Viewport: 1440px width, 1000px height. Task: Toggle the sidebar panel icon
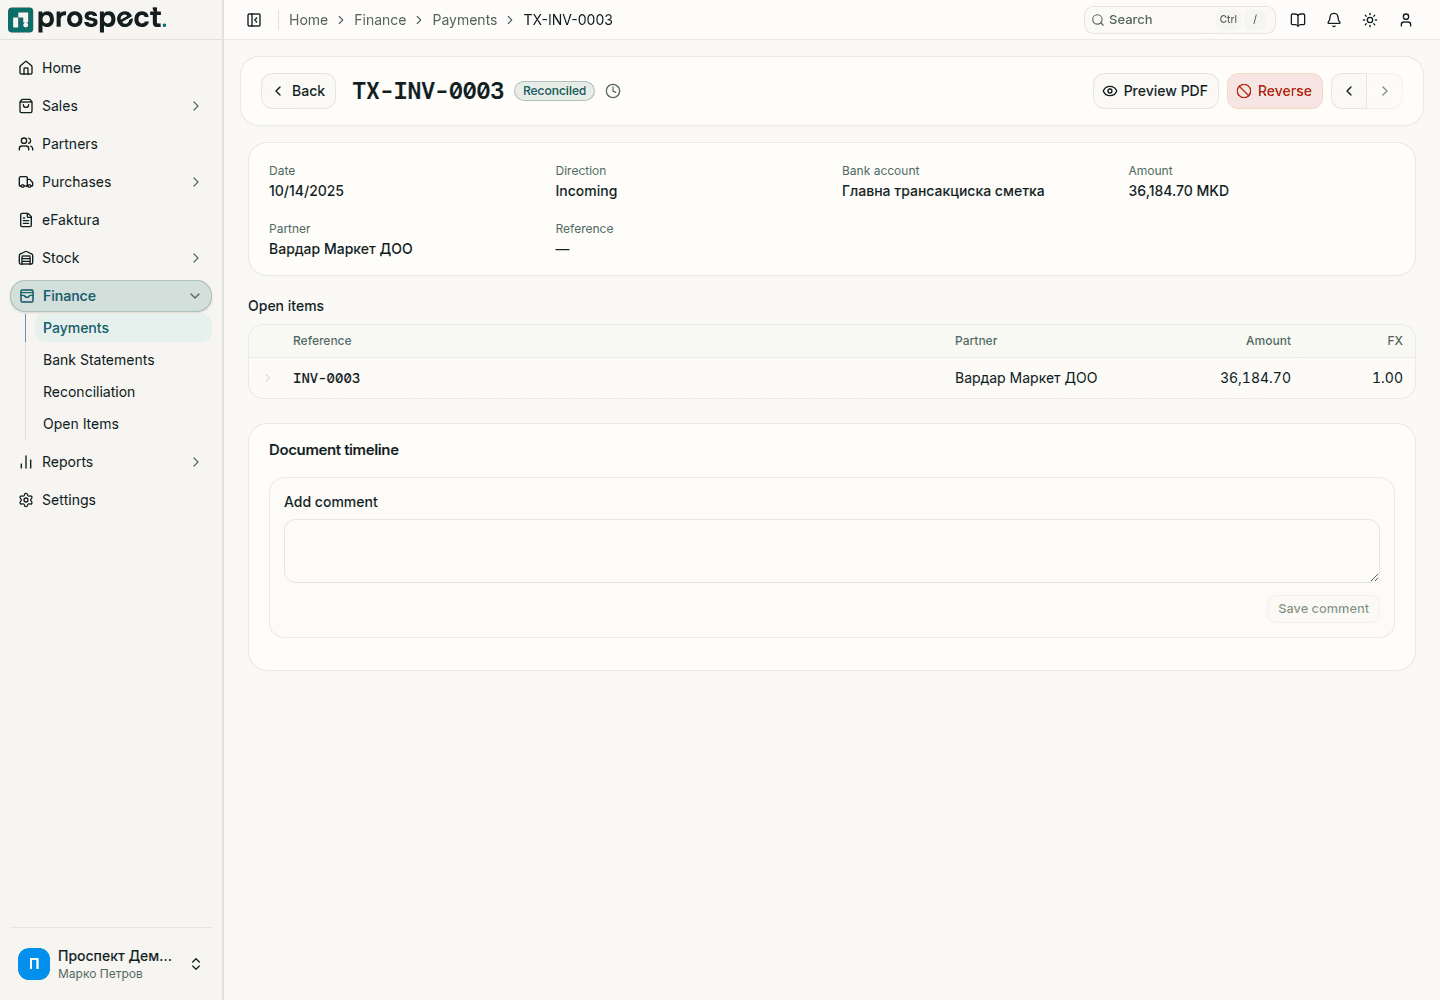pos(254,20)
